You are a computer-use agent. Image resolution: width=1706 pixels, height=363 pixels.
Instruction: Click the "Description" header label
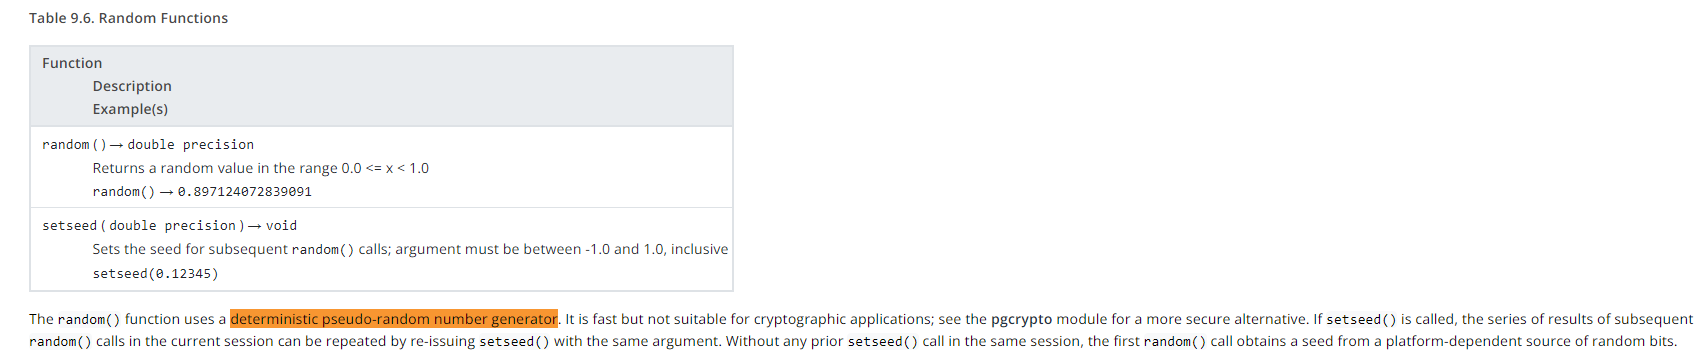[x=132, y=86]
